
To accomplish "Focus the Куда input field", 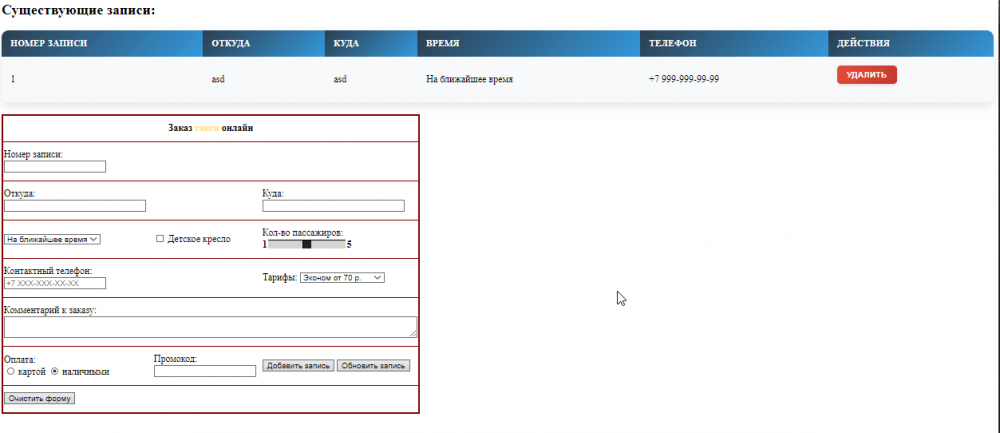I will (x=333, y=205).
